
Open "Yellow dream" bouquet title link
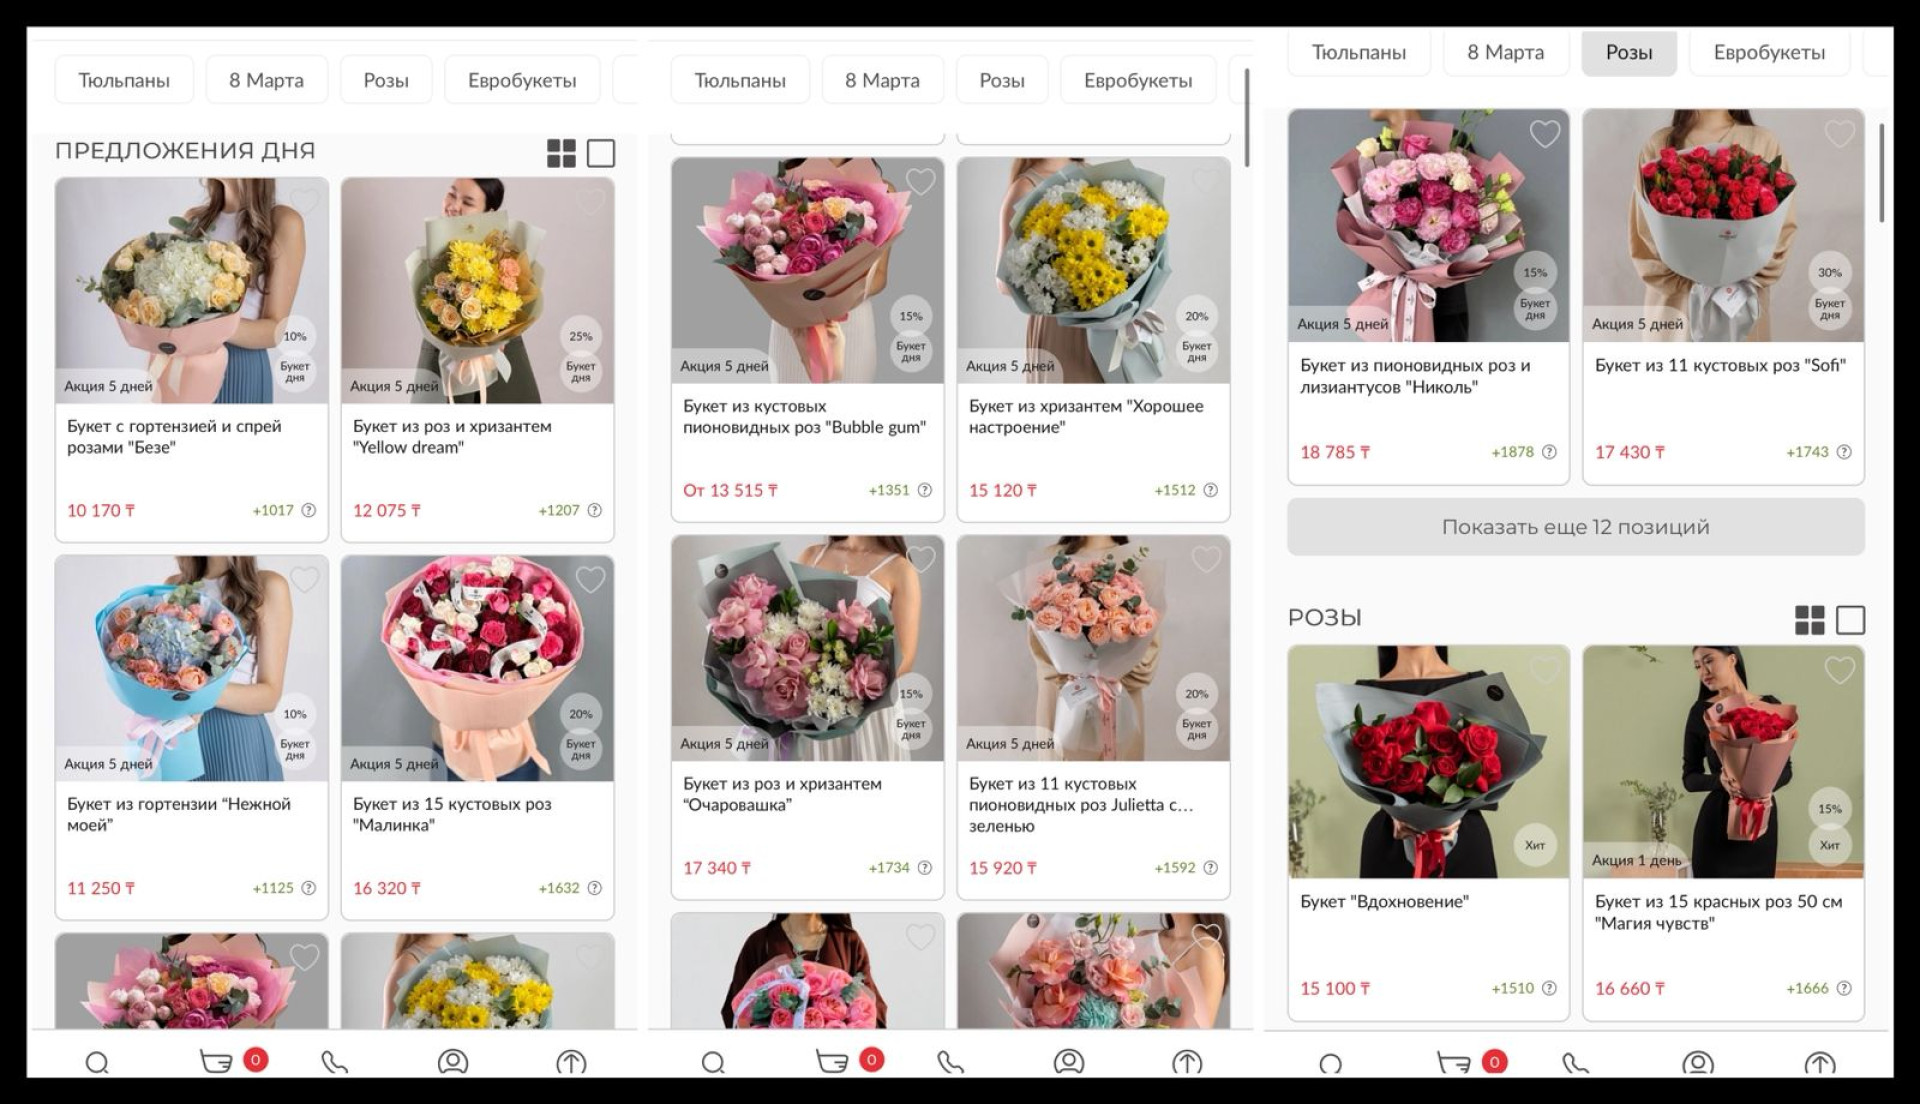click(x=452, y=437)
